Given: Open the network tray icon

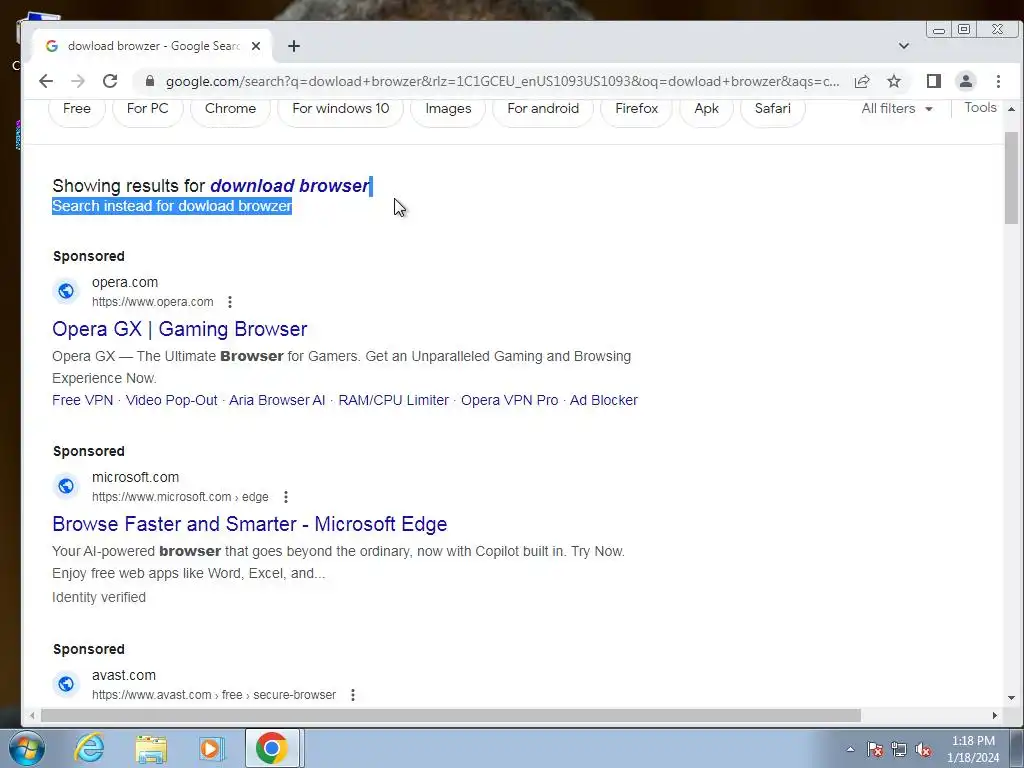Looking at the screenshot, I should tap(899, 749).
